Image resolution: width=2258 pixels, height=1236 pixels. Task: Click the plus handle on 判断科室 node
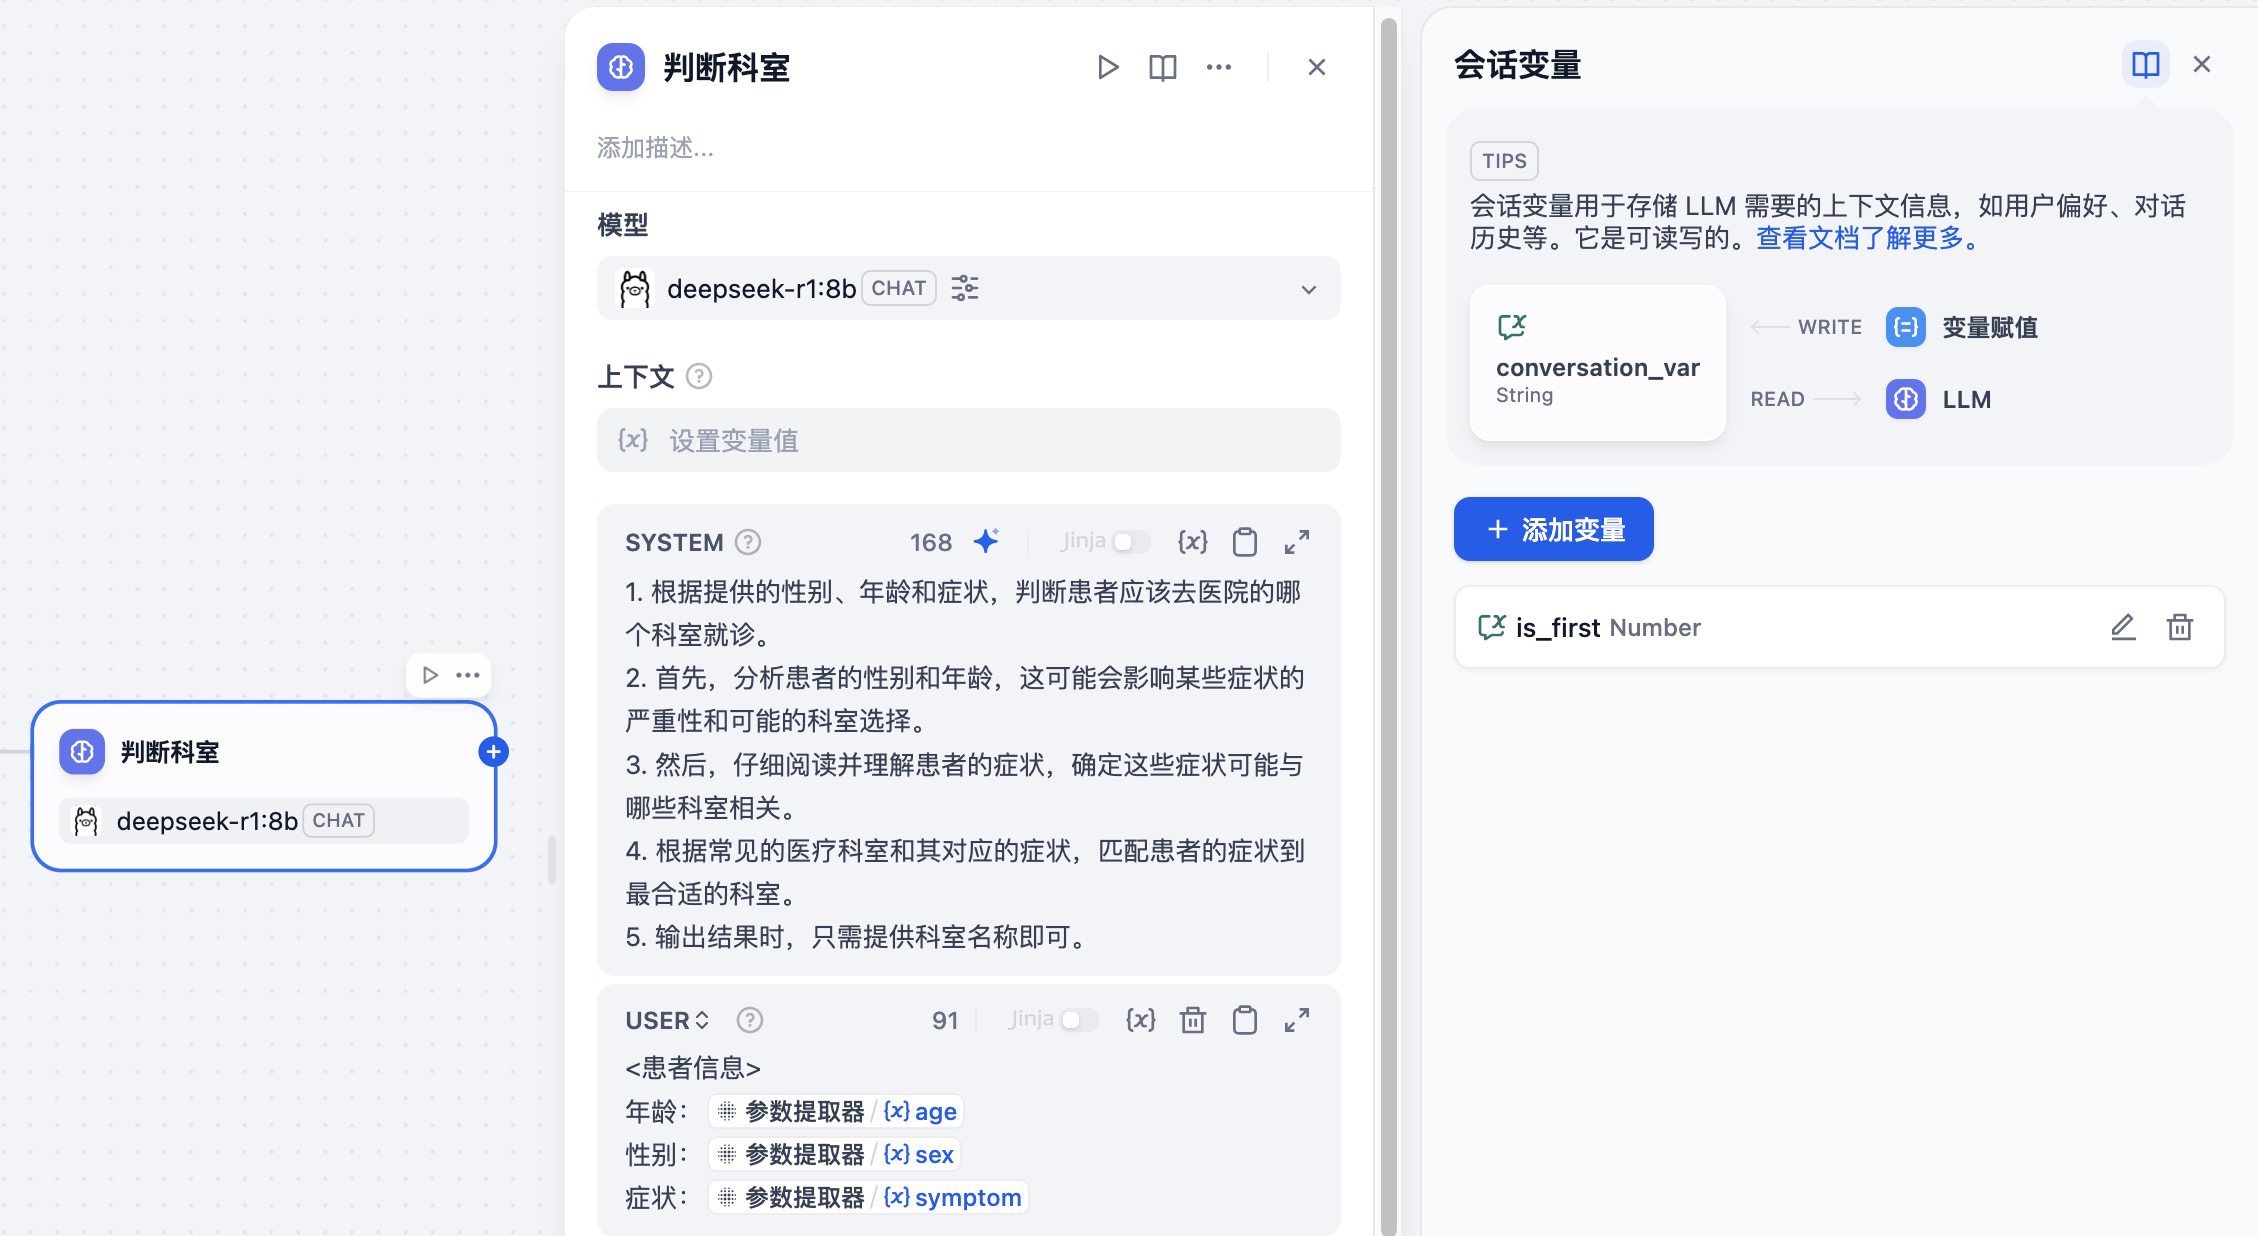point(493,752)
